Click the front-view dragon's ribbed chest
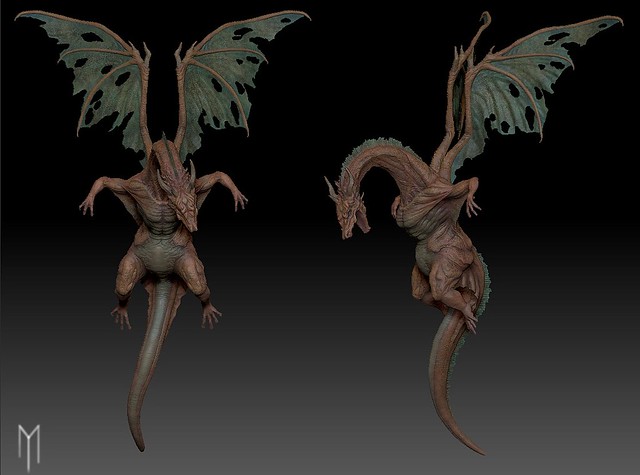The width and height of the screenshot is (640, 475). point(158,215)
